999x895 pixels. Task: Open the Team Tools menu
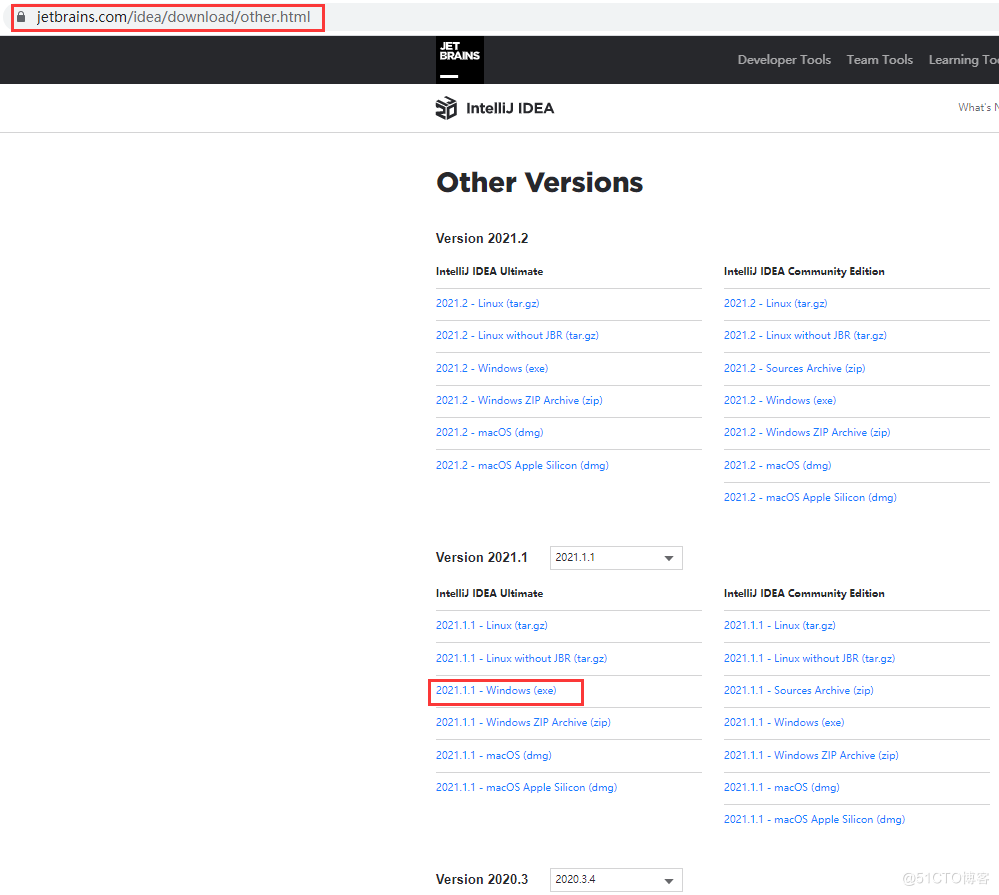pos(879,60)
